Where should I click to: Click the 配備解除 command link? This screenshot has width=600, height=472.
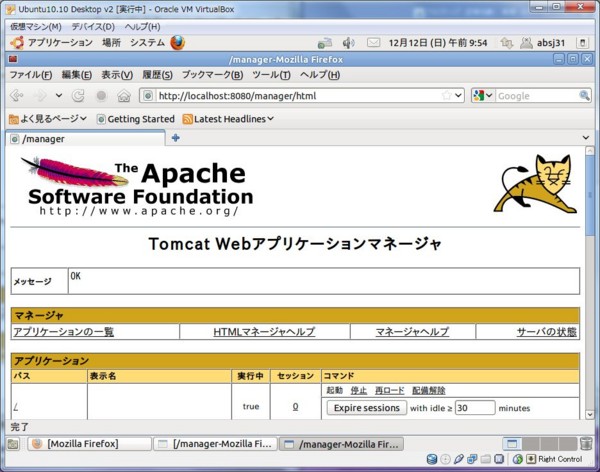[x=429, y=390]
